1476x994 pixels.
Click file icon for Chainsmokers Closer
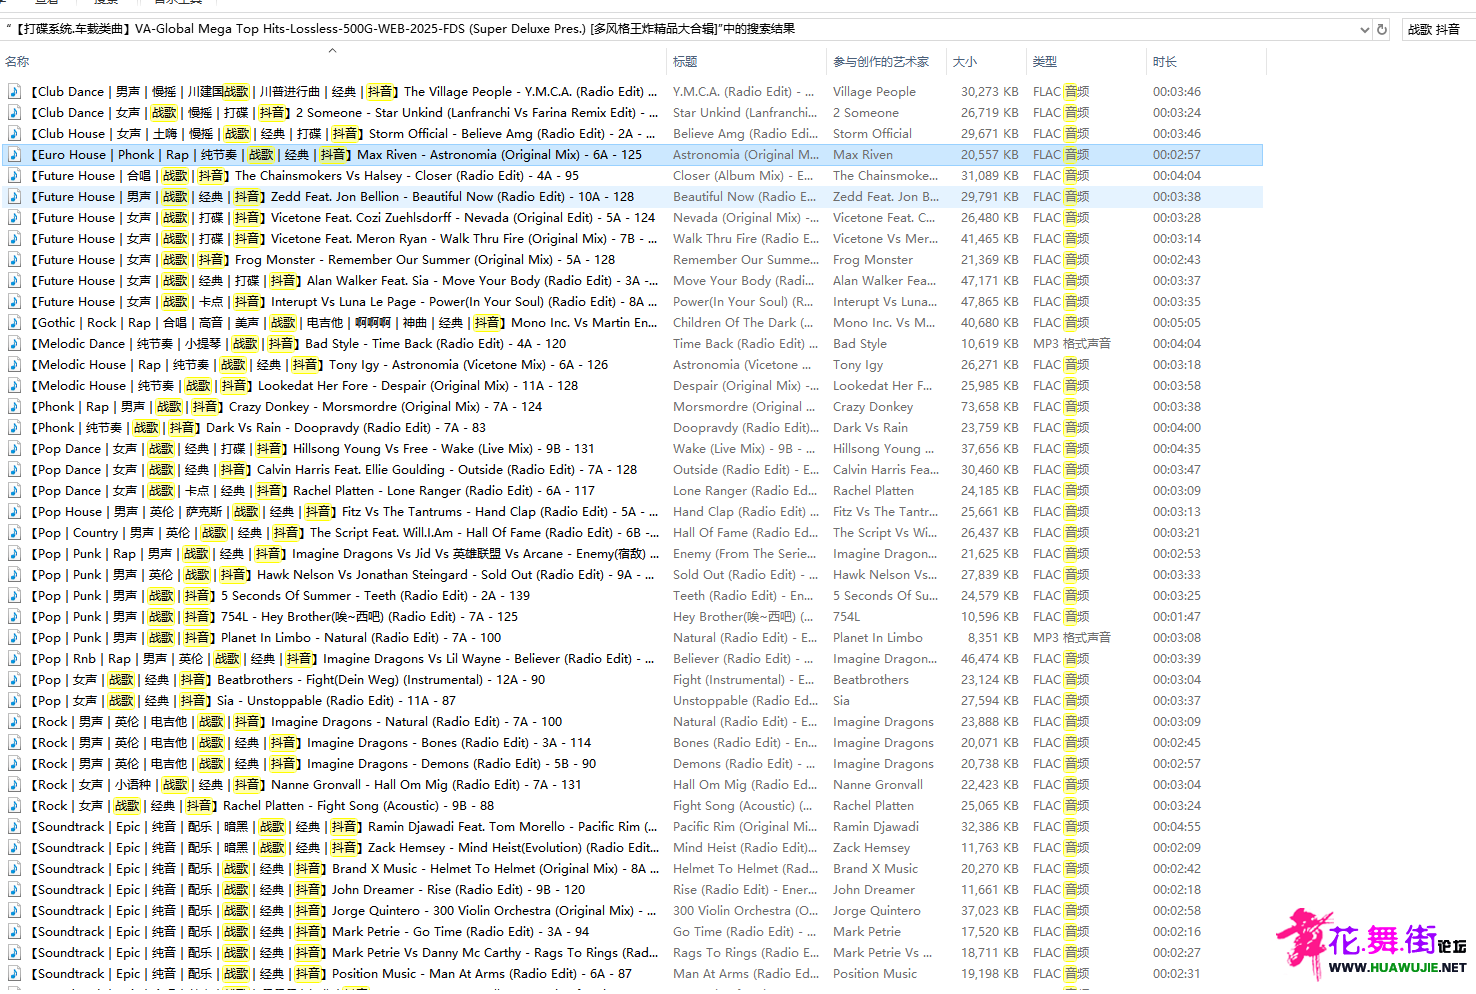tap(15, 176)
